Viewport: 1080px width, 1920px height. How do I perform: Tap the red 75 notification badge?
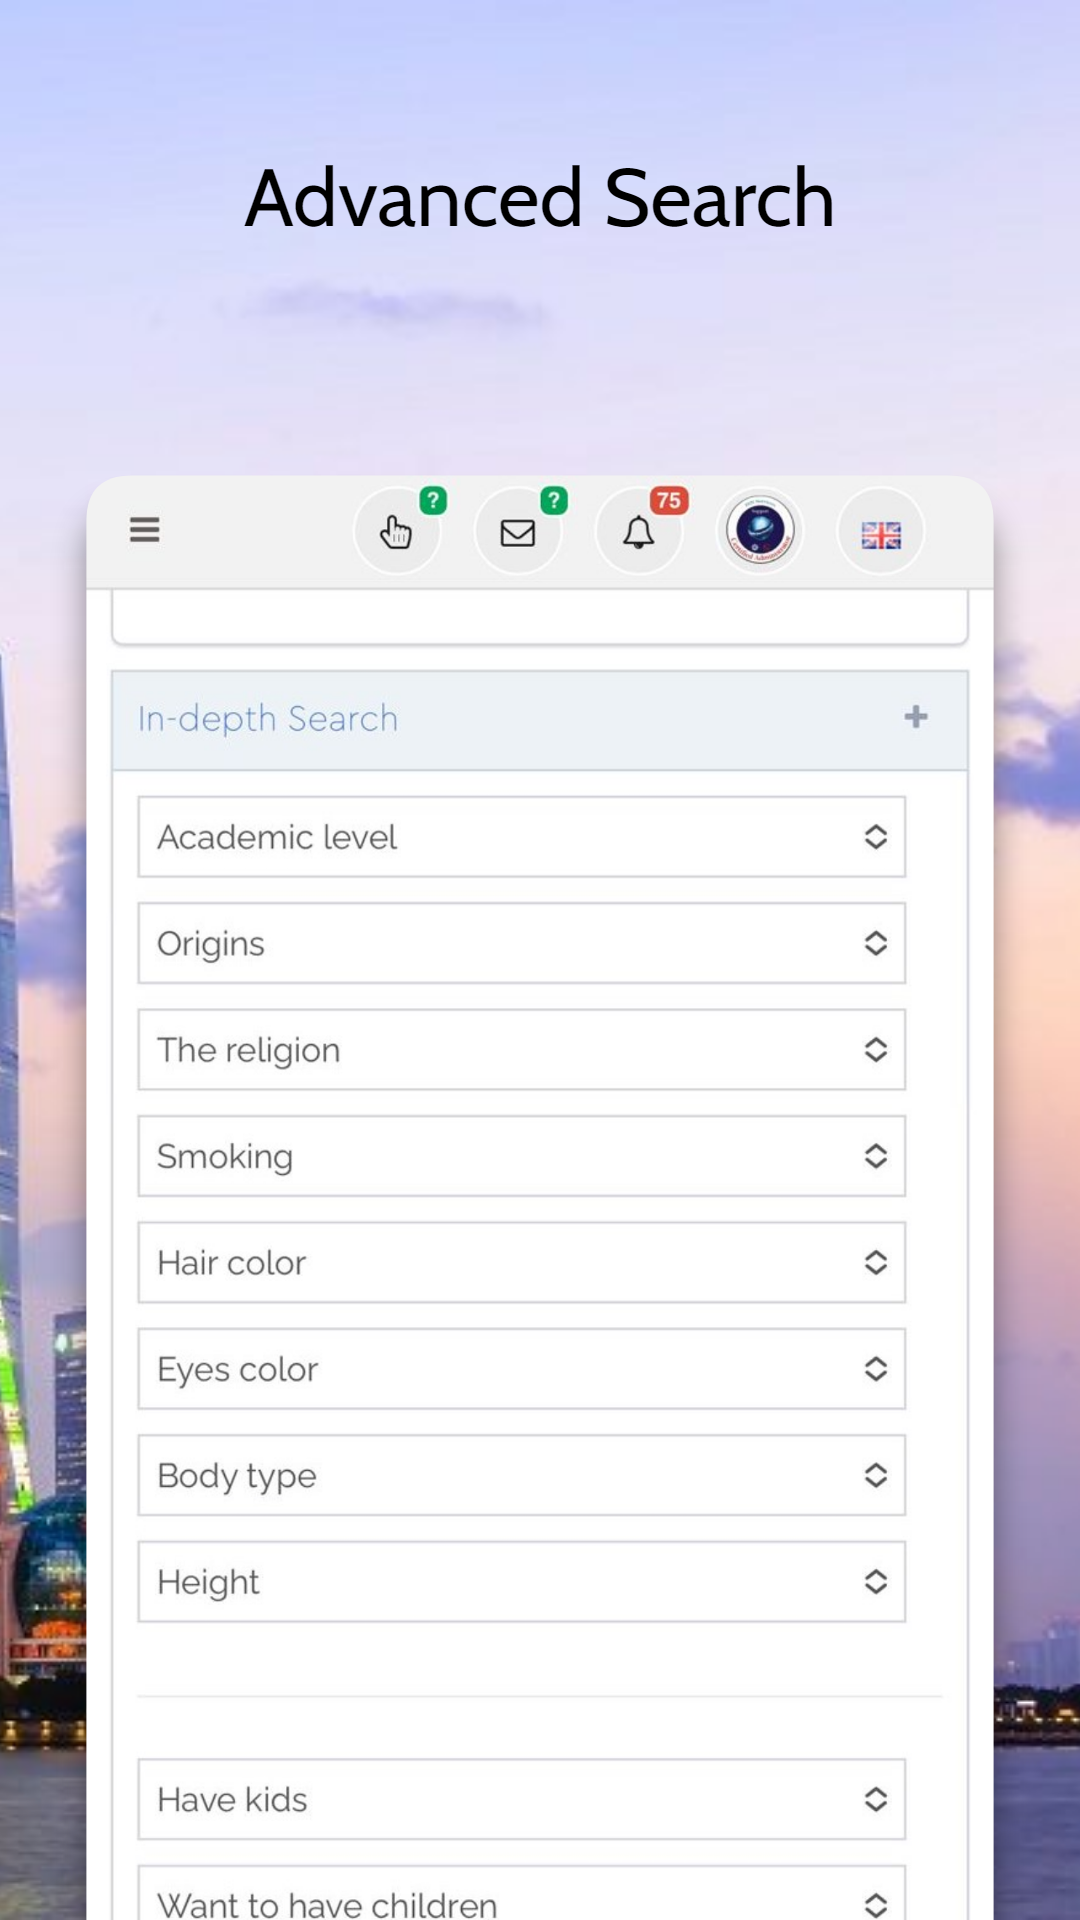(x=668, y=500)
